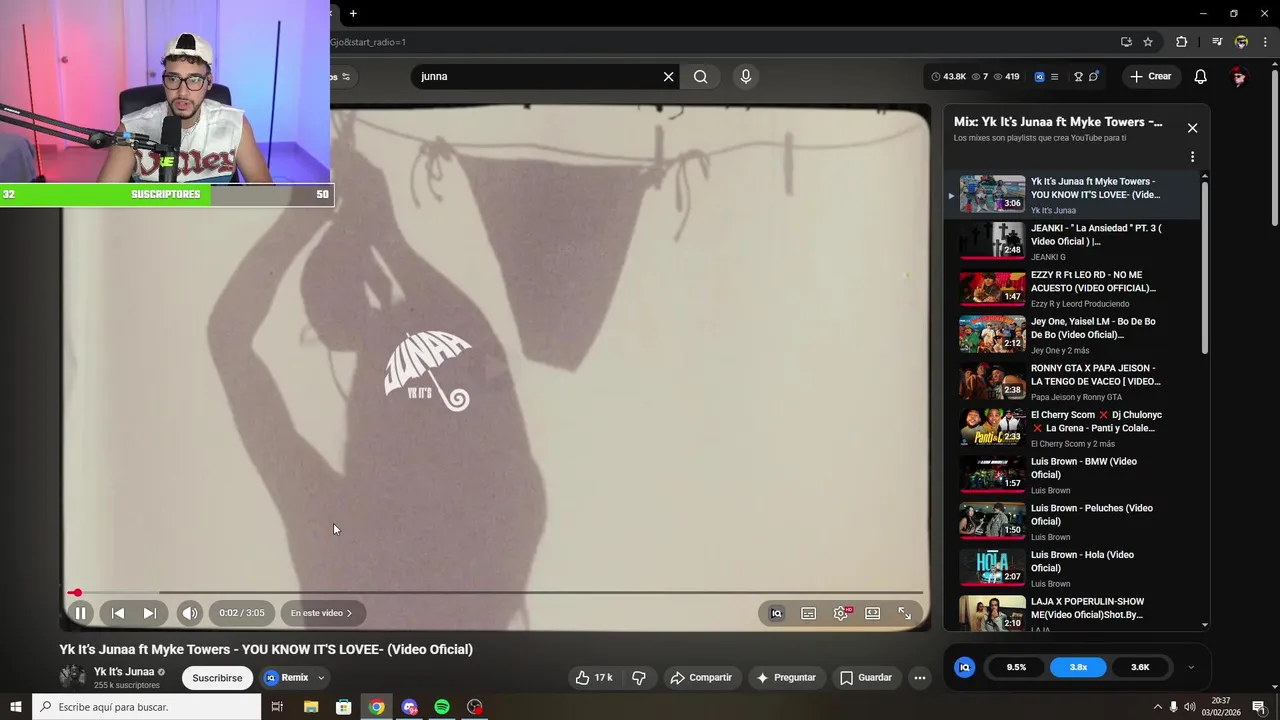
Task: Pause the video playback
Action: coord(81,613)
